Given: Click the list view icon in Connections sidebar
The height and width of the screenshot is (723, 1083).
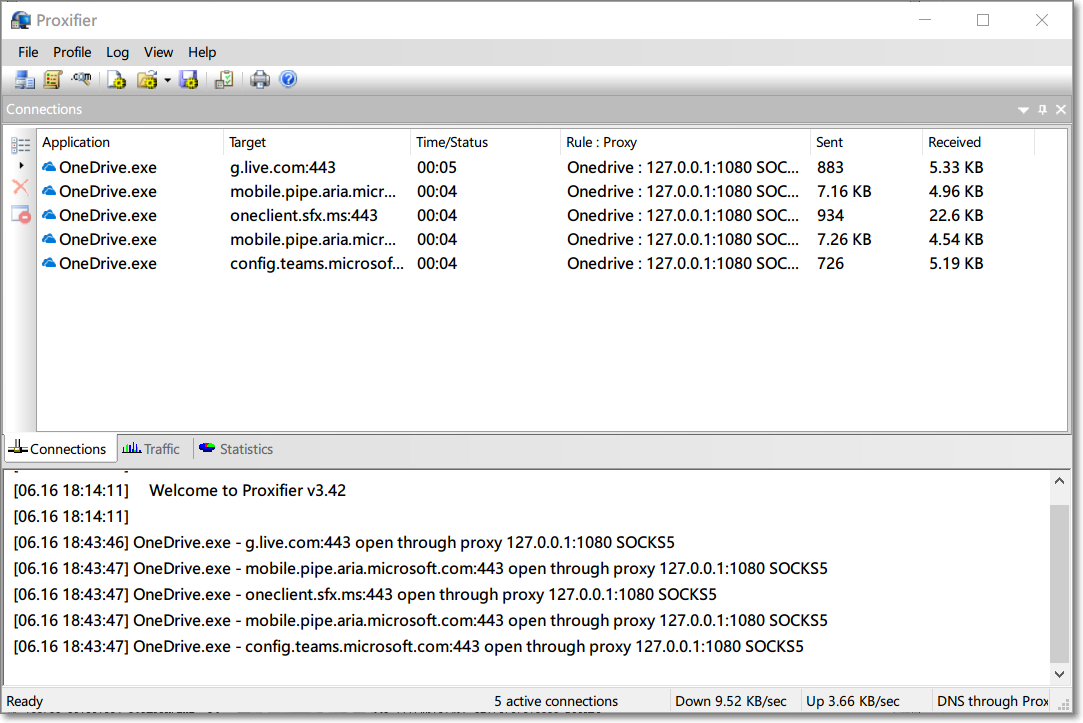Looking at the screenshot, I should click(21, 144).
